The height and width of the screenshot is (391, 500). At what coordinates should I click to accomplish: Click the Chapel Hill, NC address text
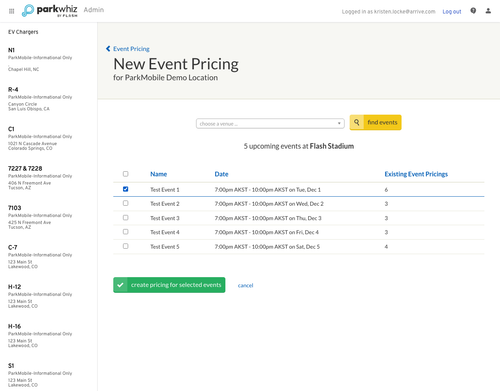tap(24, 69)
